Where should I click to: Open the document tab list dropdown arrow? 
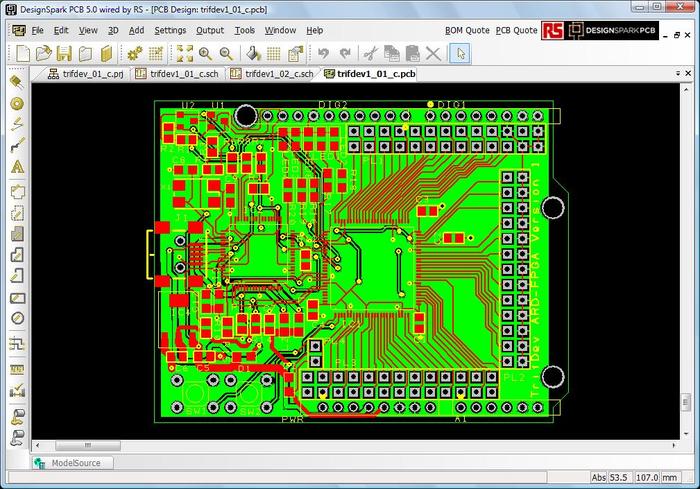(678, 73)
